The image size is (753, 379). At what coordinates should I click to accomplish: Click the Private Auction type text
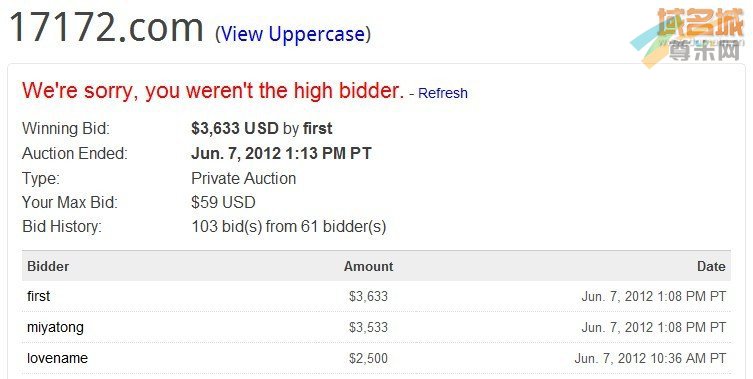[x=243, y=178]
